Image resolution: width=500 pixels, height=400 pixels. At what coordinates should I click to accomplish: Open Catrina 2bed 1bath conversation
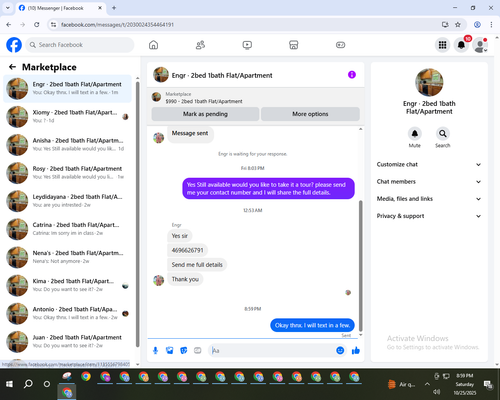(x=67, y=229)
